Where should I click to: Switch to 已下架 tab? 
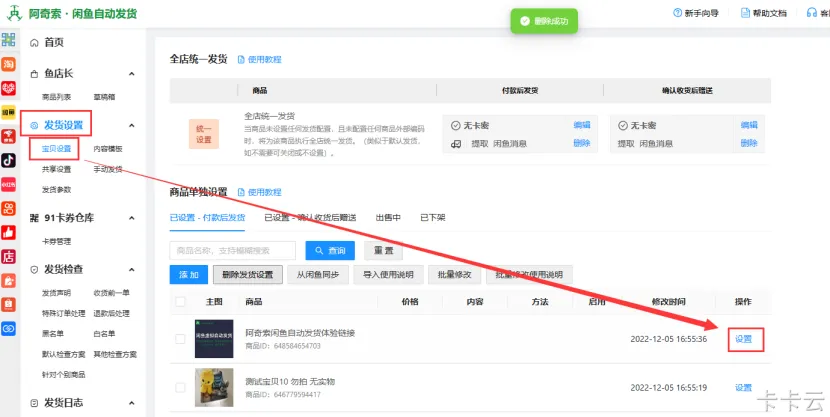pyautogui.click(x=432, y=217)
